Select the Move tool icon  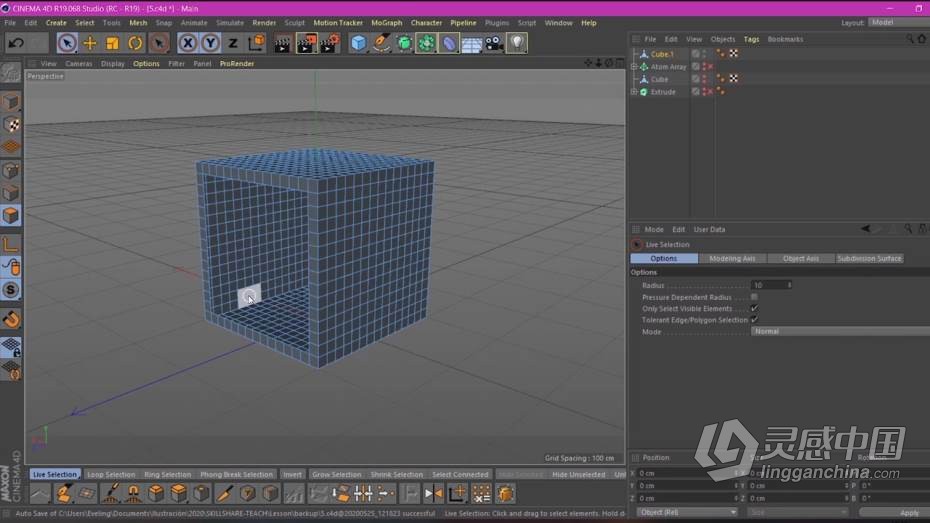(x=90, y=43)
